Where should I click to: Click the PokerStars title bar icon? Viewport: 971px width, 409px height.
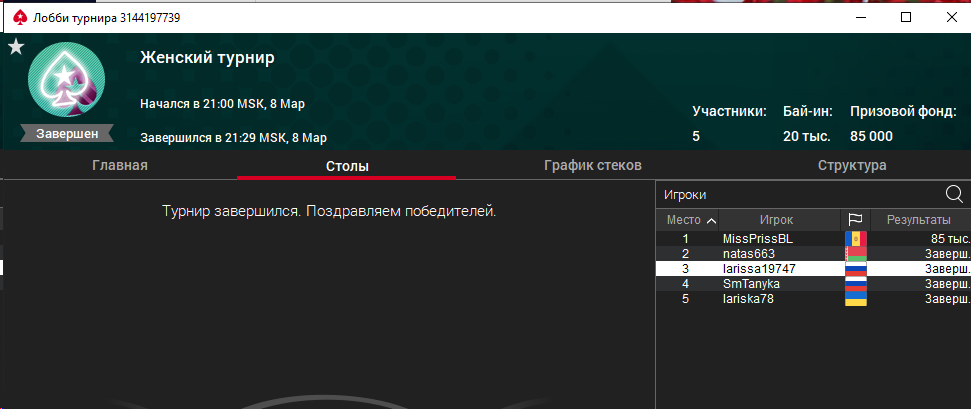20,18
